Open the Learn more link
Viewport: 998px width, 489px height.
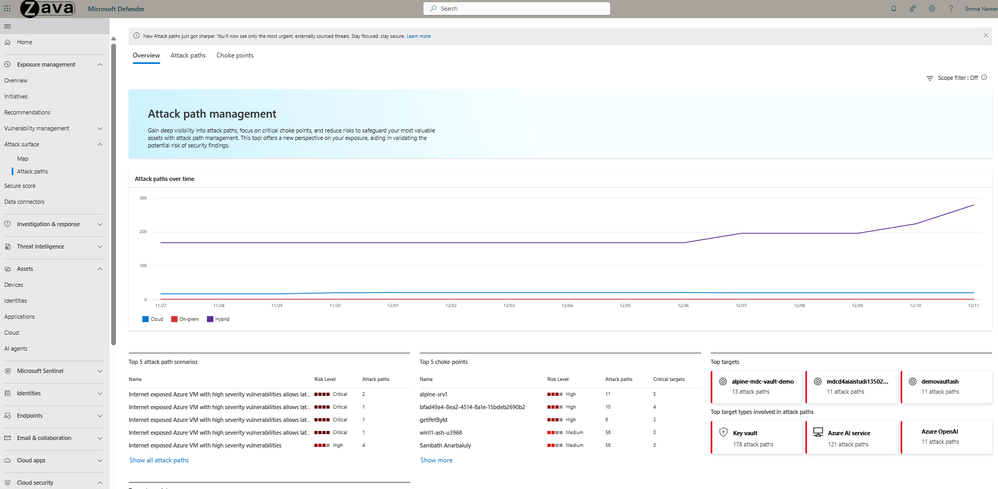tap(418, 36)
